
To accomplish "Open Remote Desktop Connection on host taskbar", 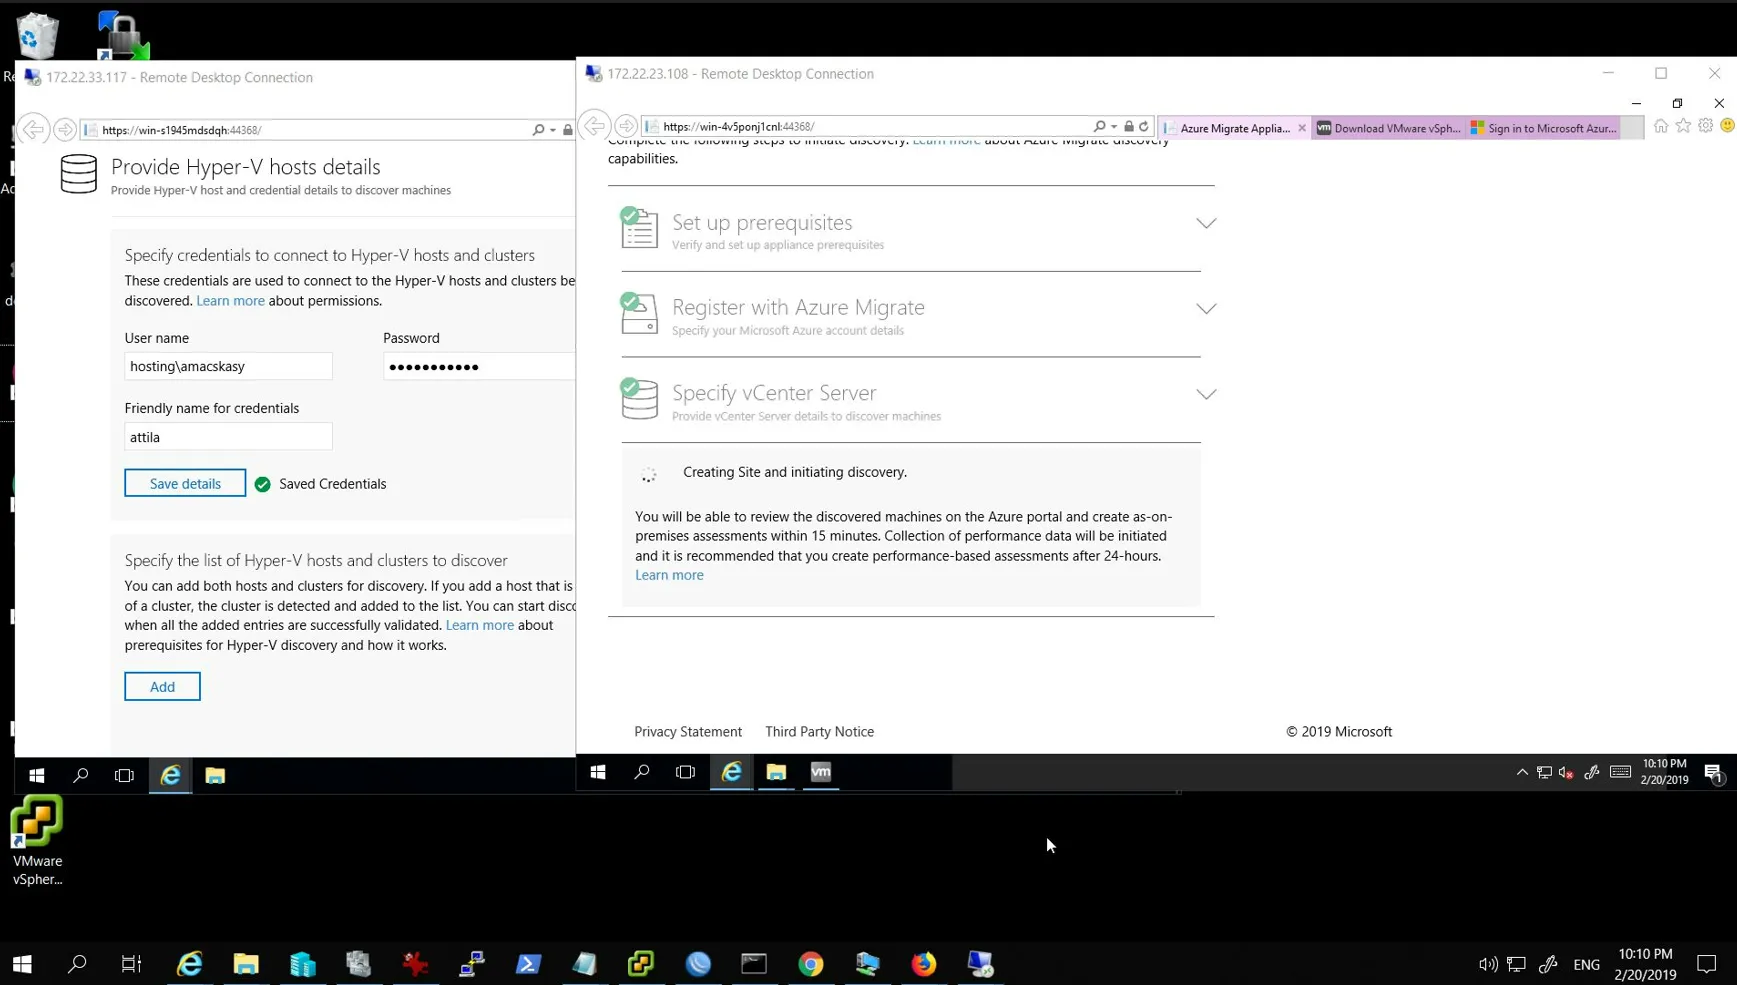I will pos(981,963).
